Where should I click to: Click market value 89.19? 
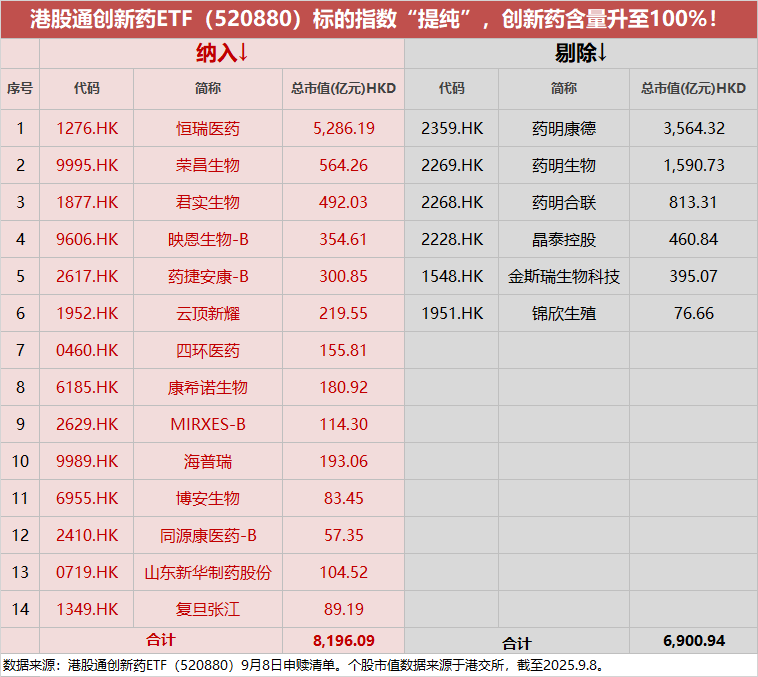pyautogui.click(x=344, y=609)
